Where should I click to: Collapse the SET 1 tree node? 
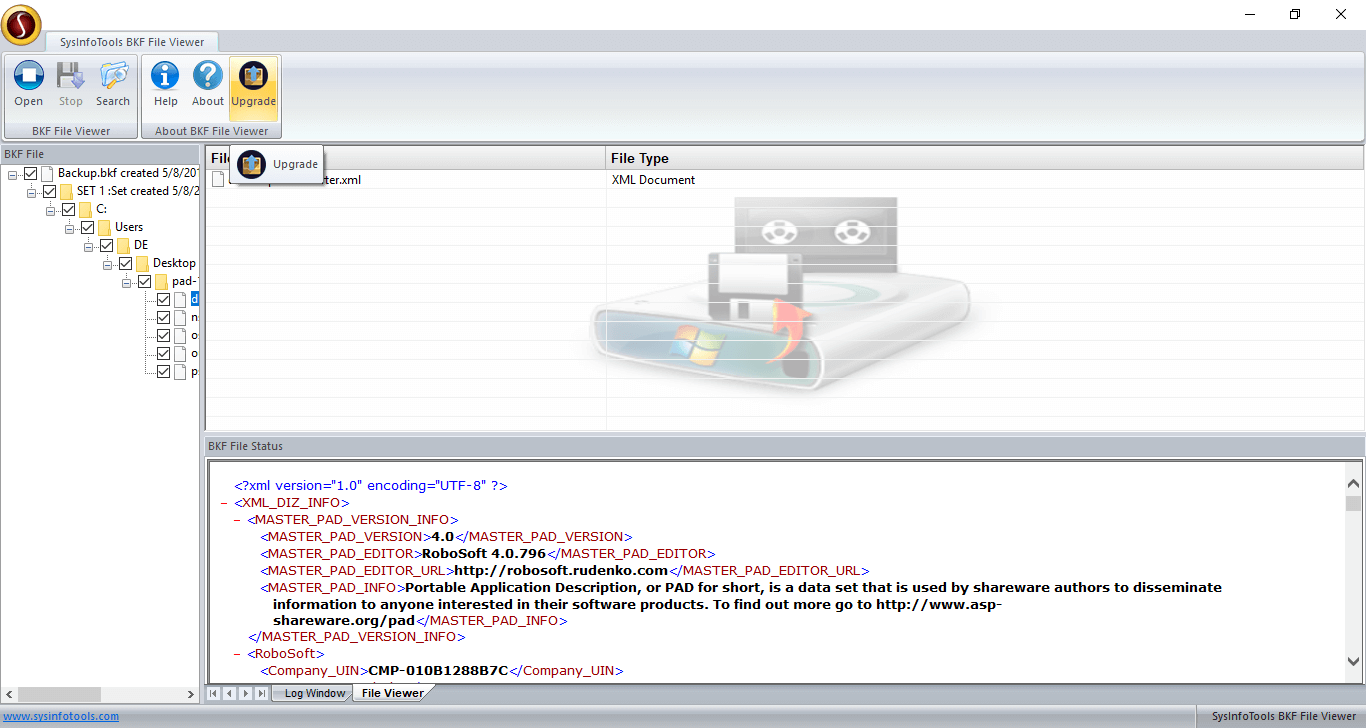(32, 192)
